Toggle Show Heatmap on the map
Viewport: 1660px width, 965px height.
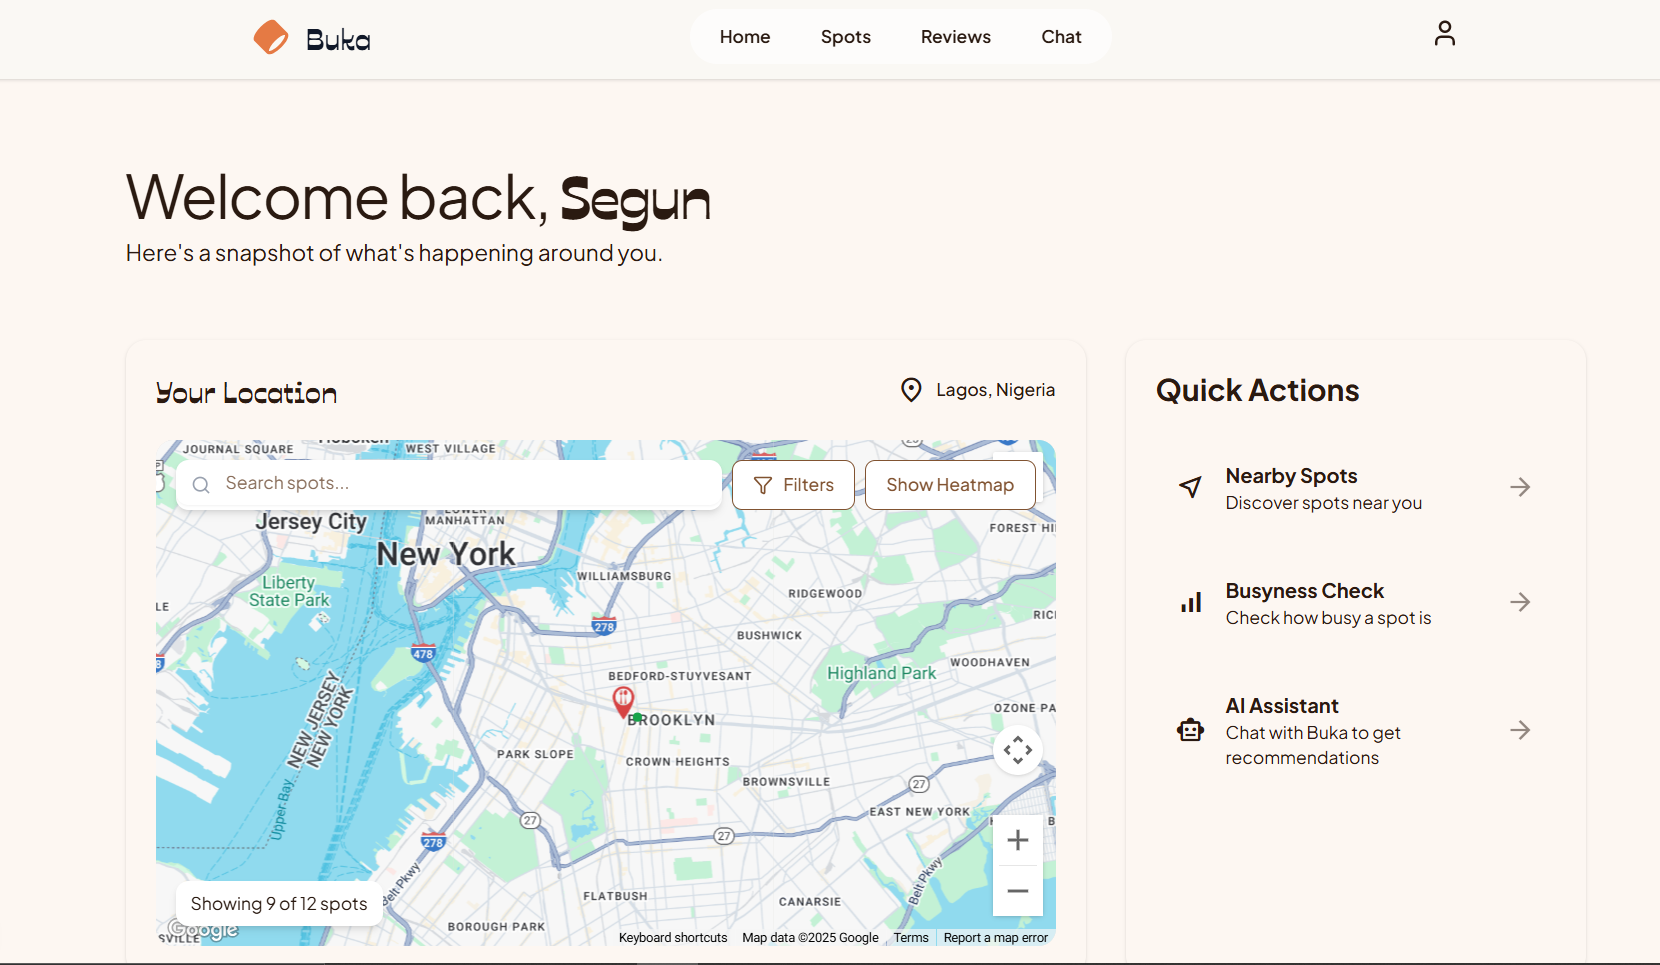point(950,485)
